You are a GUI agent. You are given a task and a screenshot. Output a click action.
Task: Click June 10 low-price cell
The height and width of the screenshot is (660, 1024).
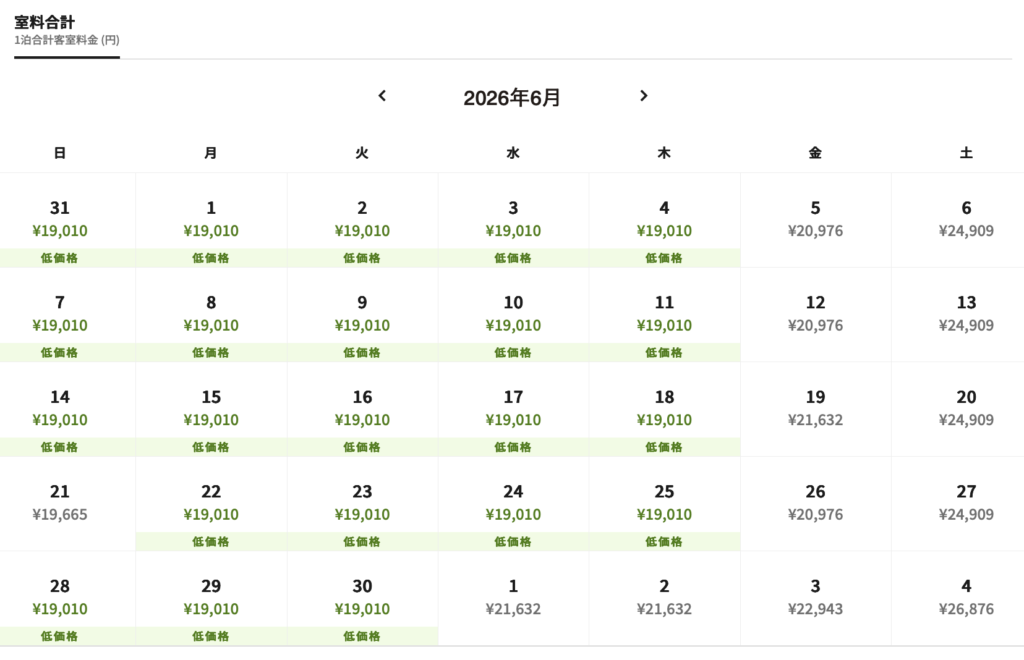pos(513,315)
